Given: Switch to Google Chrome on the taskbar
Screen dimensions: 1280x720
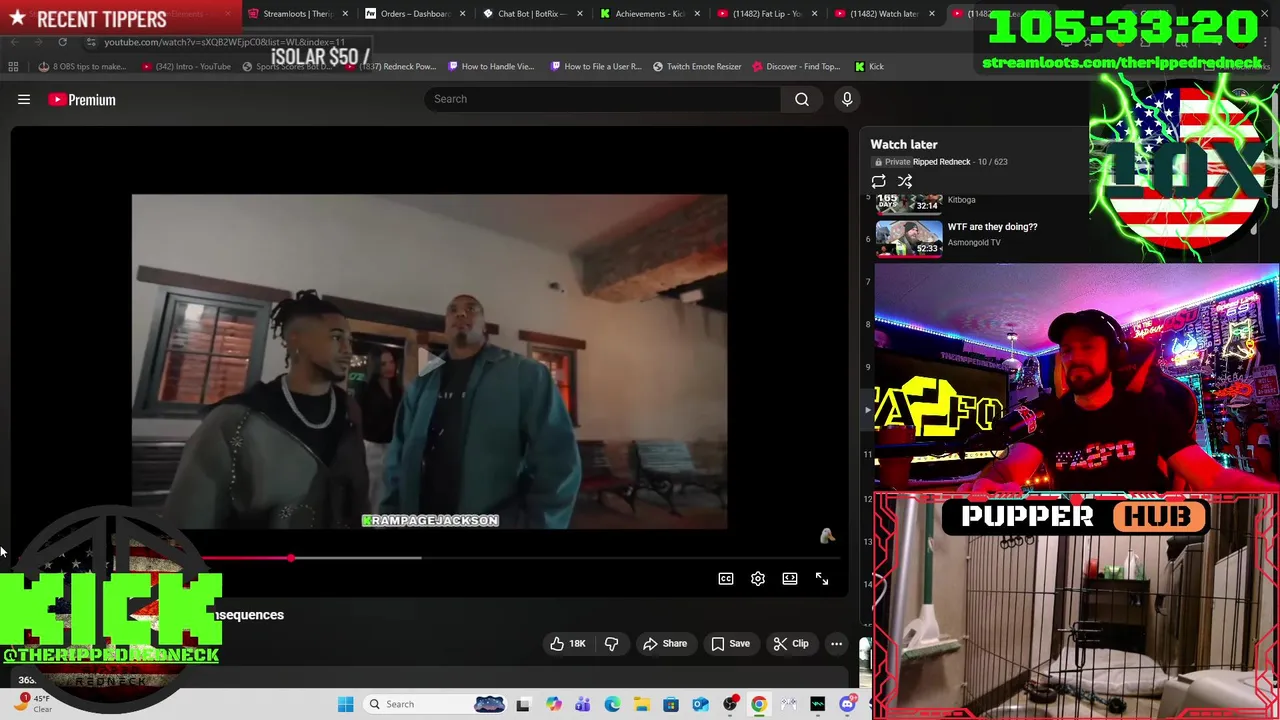Looking at the screenshot, I should coord(759,704).
